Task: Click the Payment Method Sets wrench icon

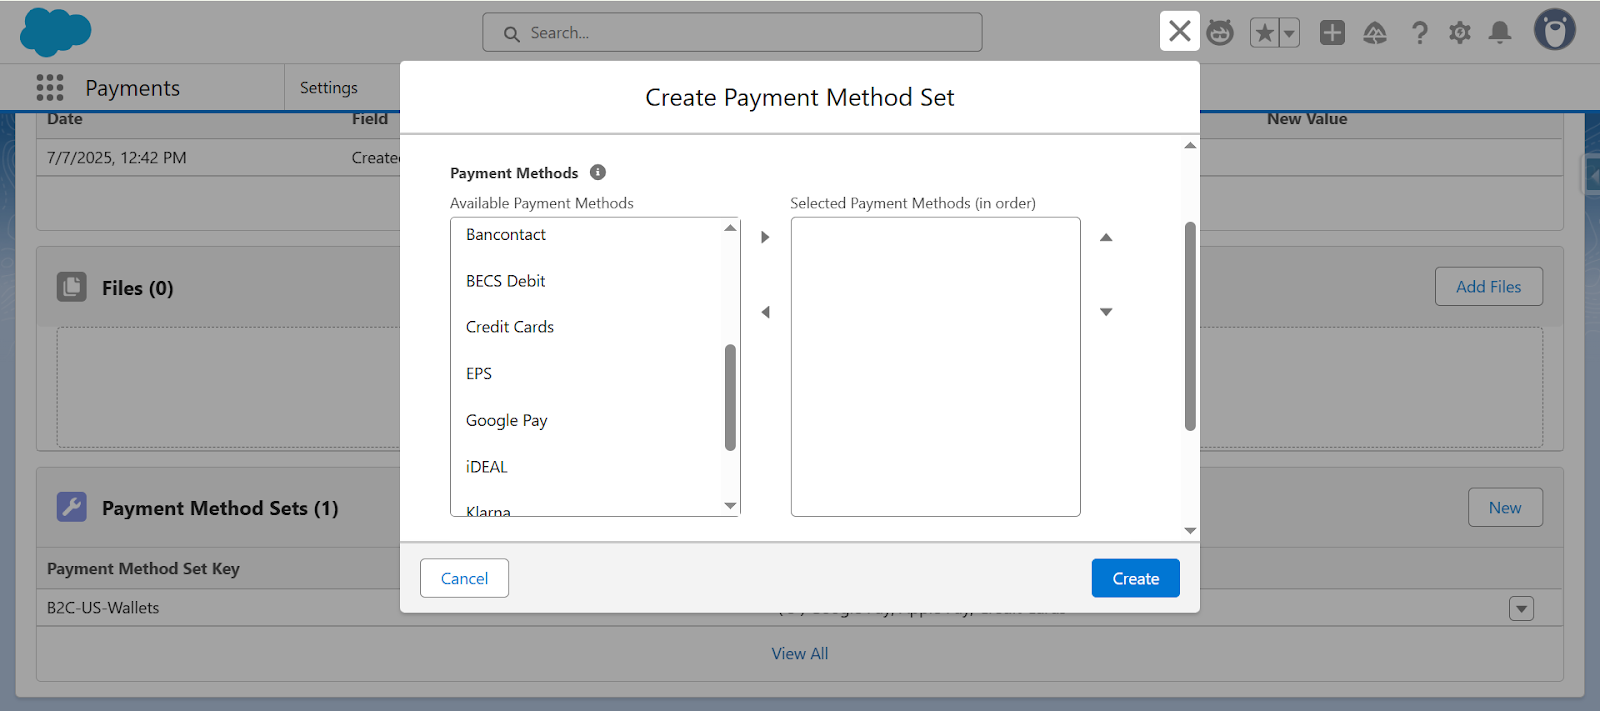Action: click(72, 507)
